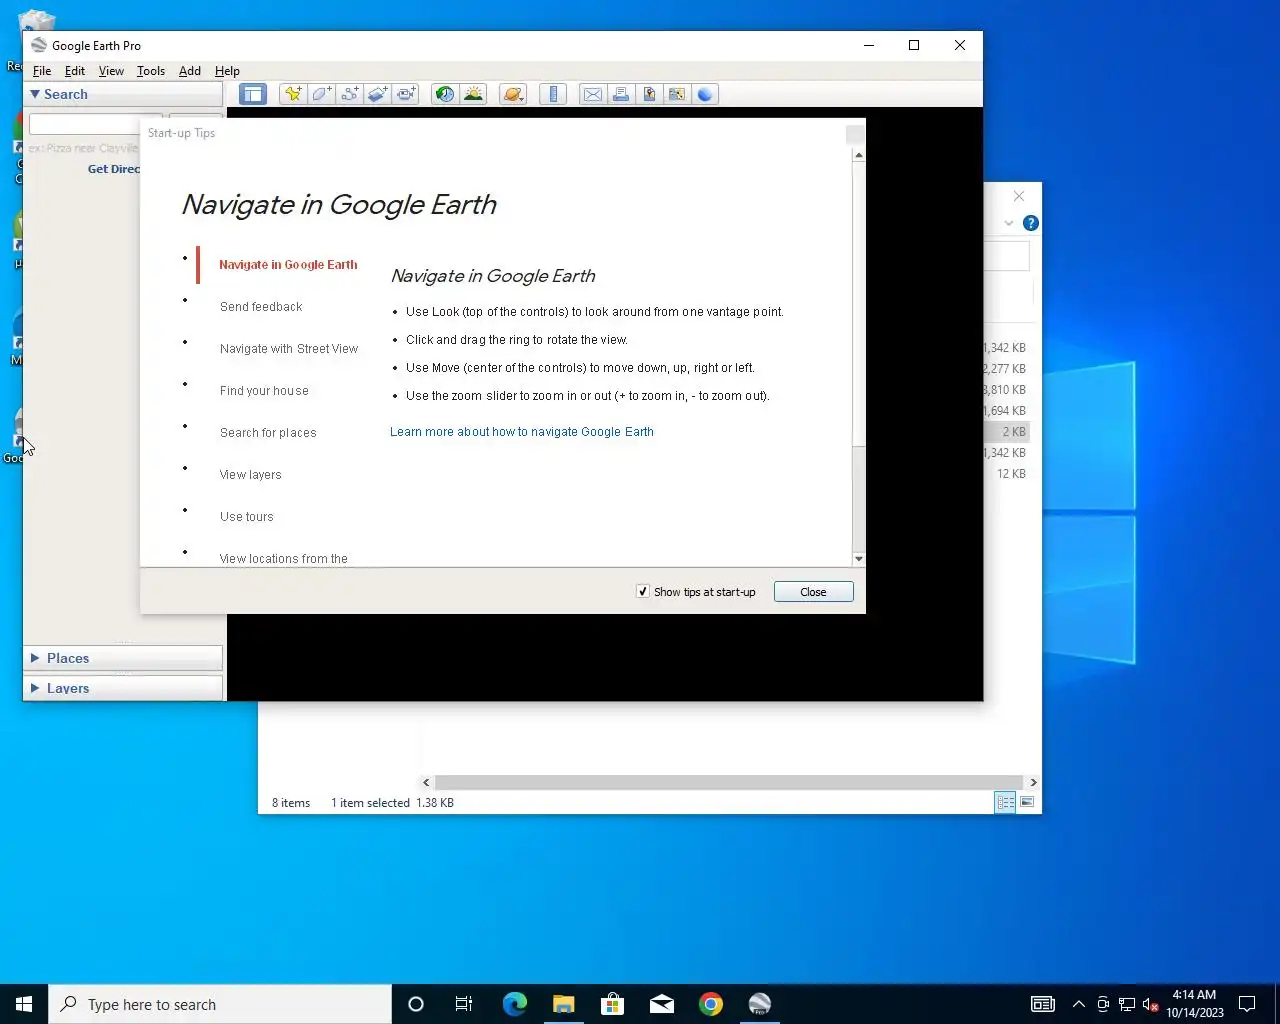Select the Use tours tip
The width and height of the screenshot is (1280, 1024).
[x=247, y=517]
